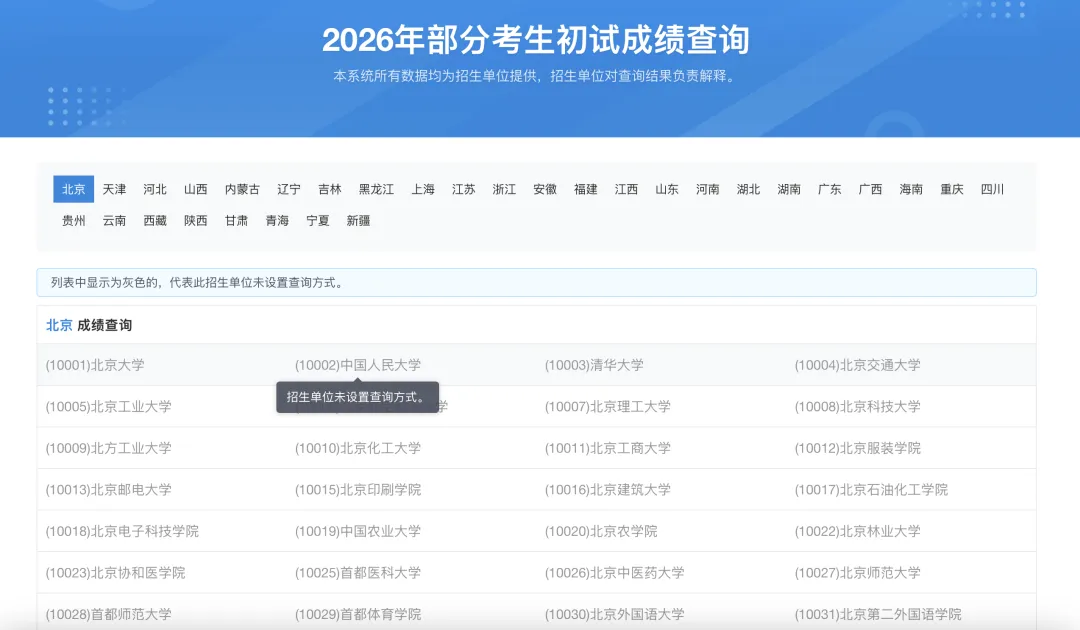This screenshot has height=630, width=1080.
Task: Click the 北京 成绩查询 section heading
Action: pos(89,325)
